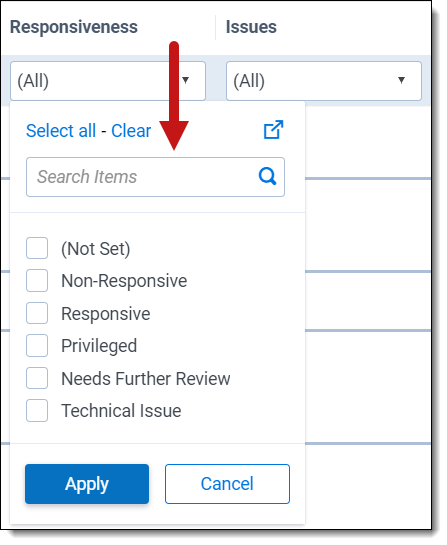Click the Clear link
The image size is (447, 545).
pyautogui.click(x=131, y=131)
